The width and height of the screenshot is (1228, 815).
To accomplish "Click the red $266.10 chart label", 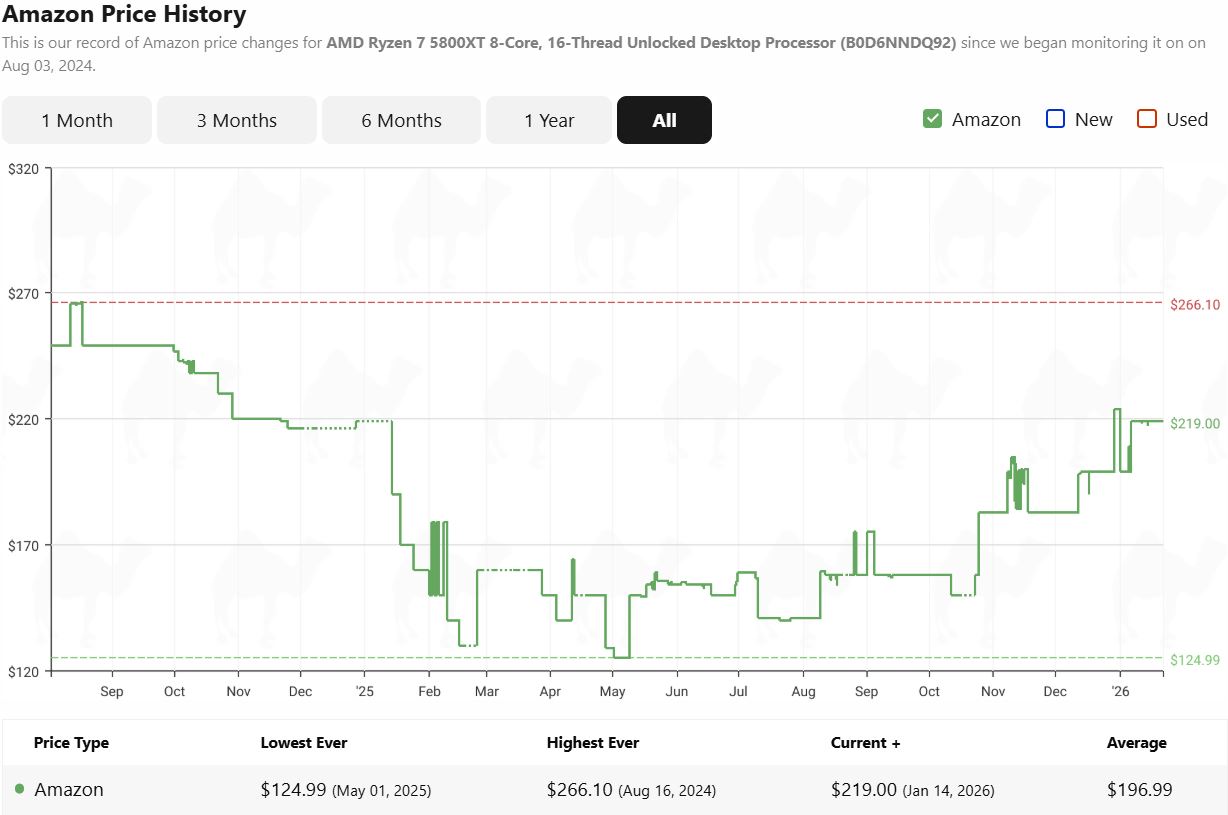I will tap(1194, 304).
